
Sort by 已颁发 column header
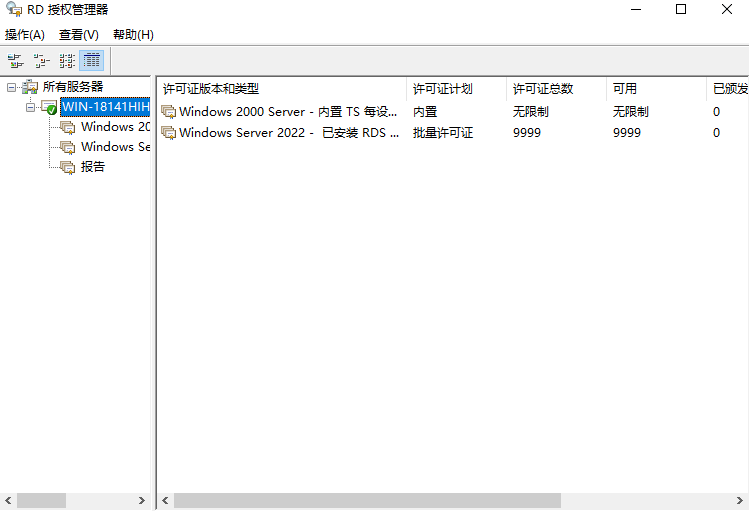click(728, 89)
